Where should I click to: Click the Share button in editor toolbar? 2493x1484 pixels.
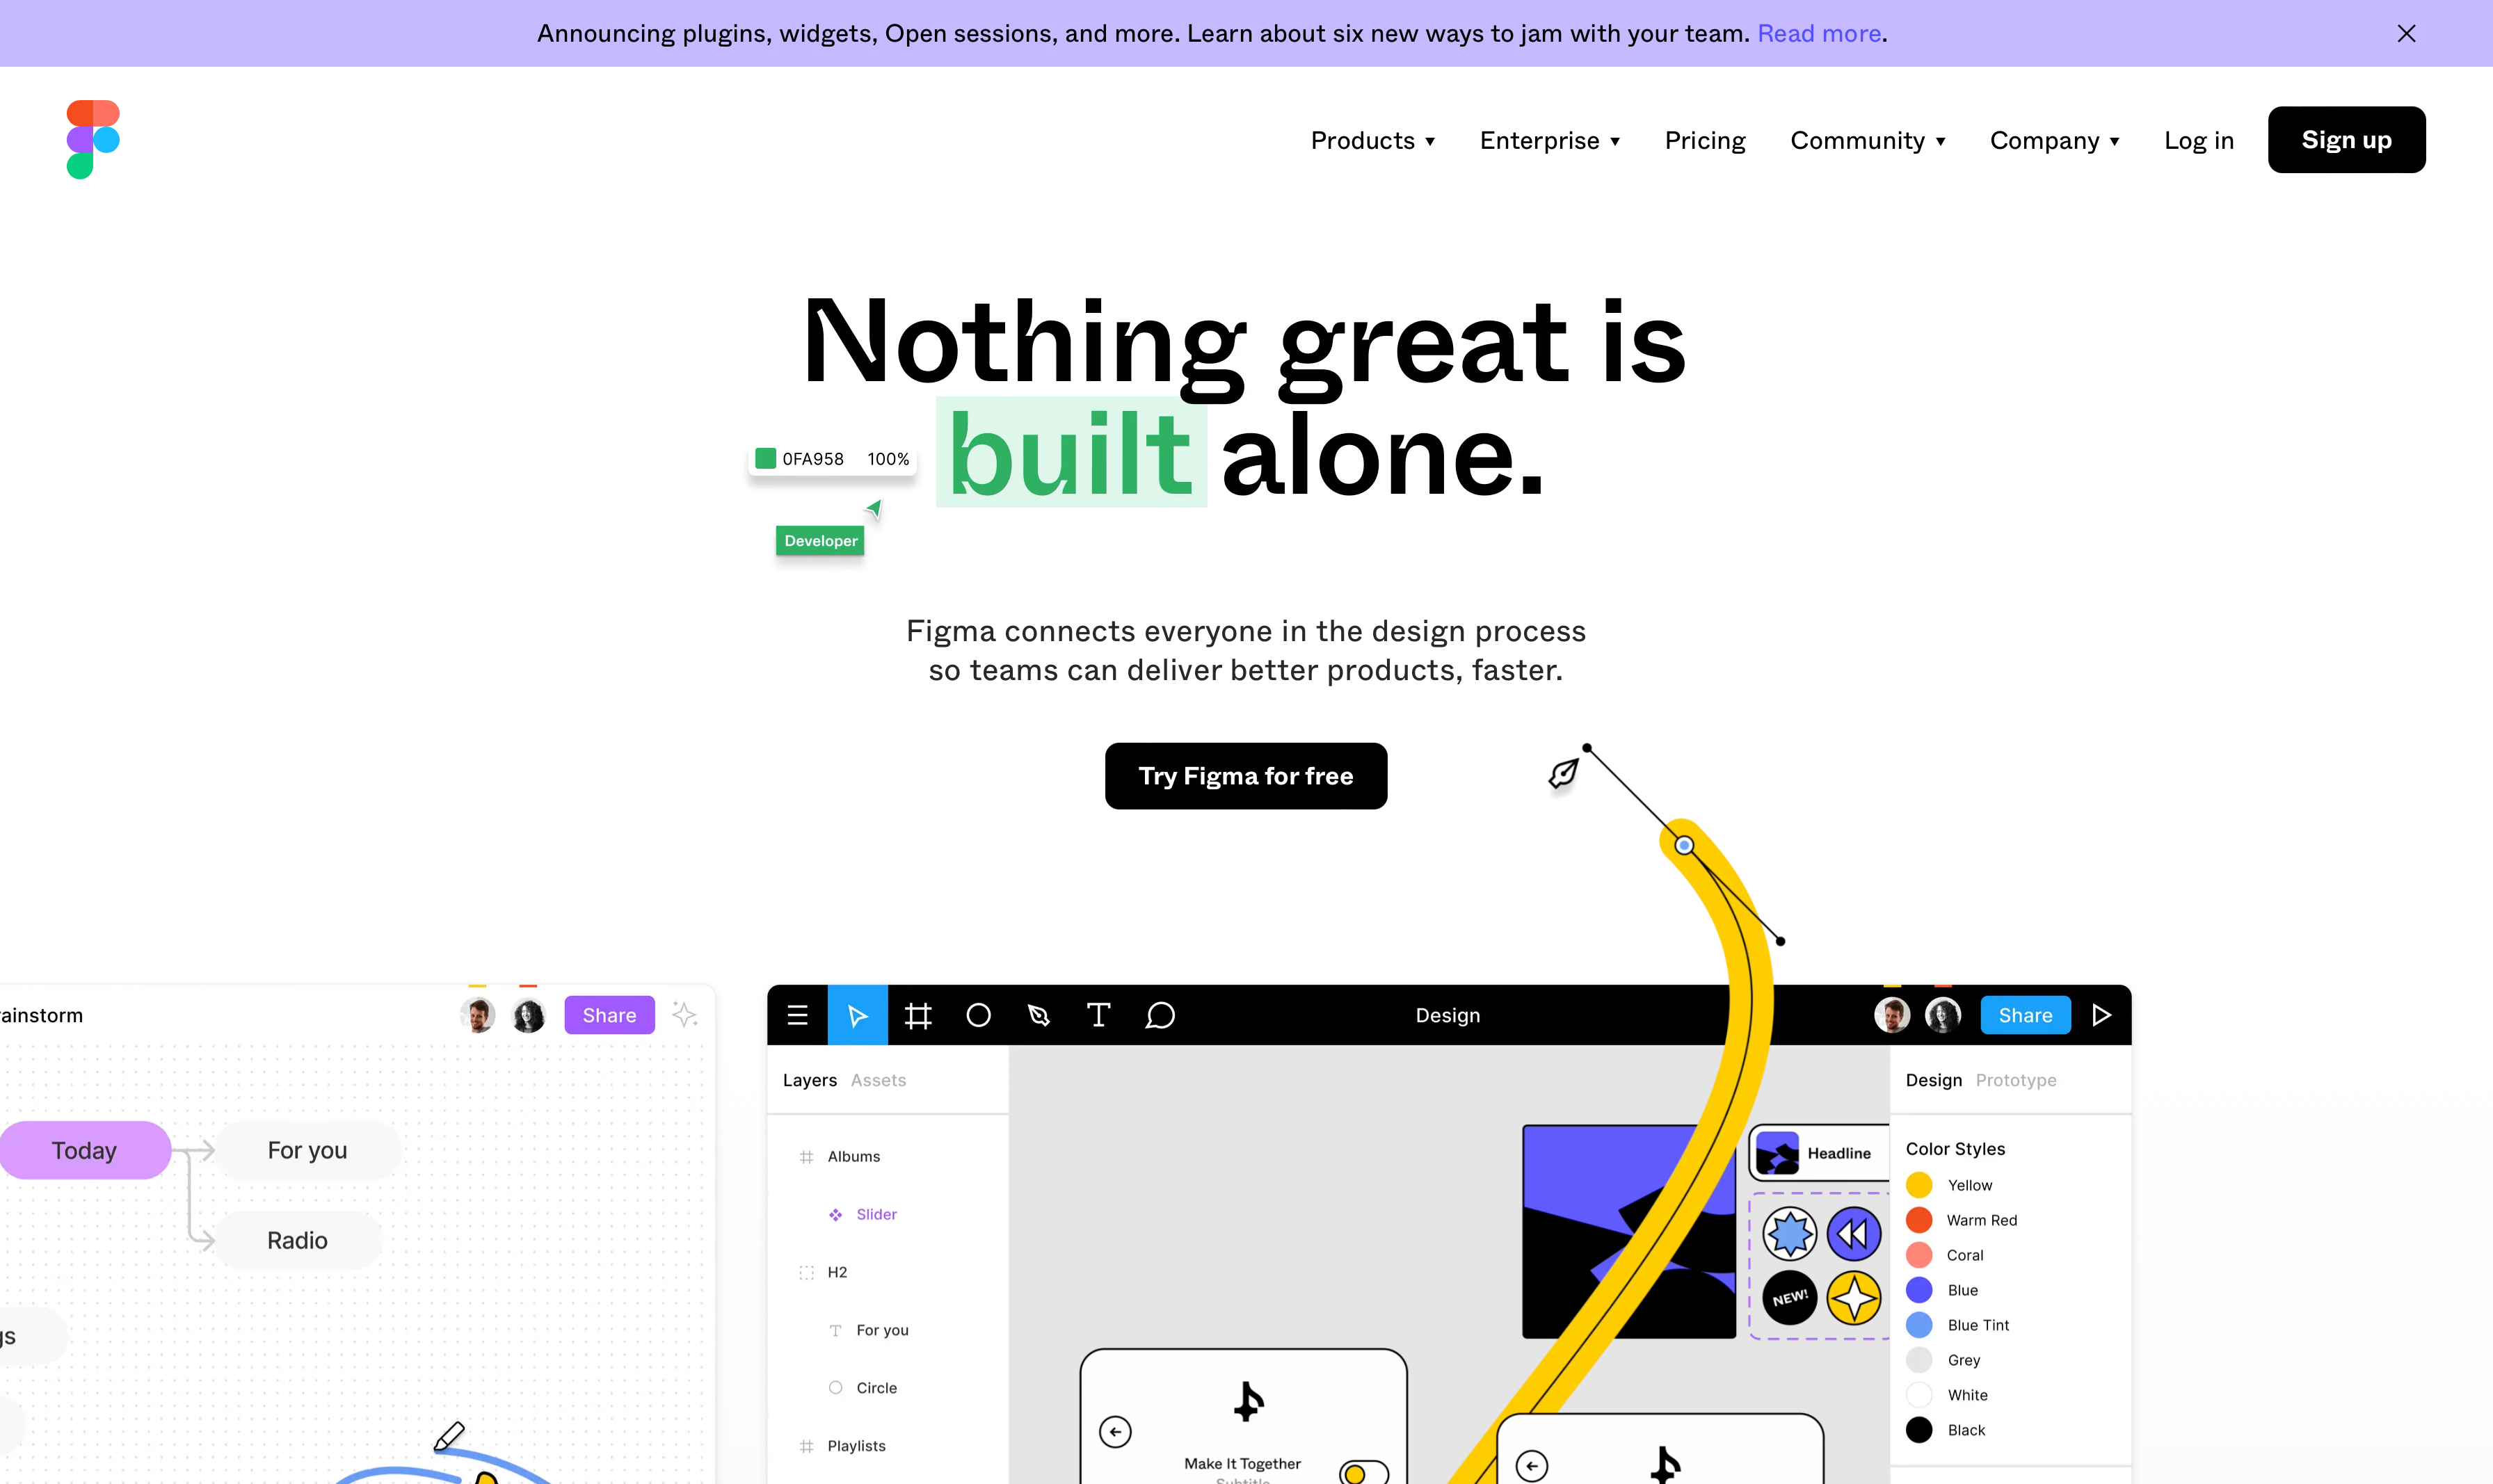pyautogui.click(x=2025, y=1014)
